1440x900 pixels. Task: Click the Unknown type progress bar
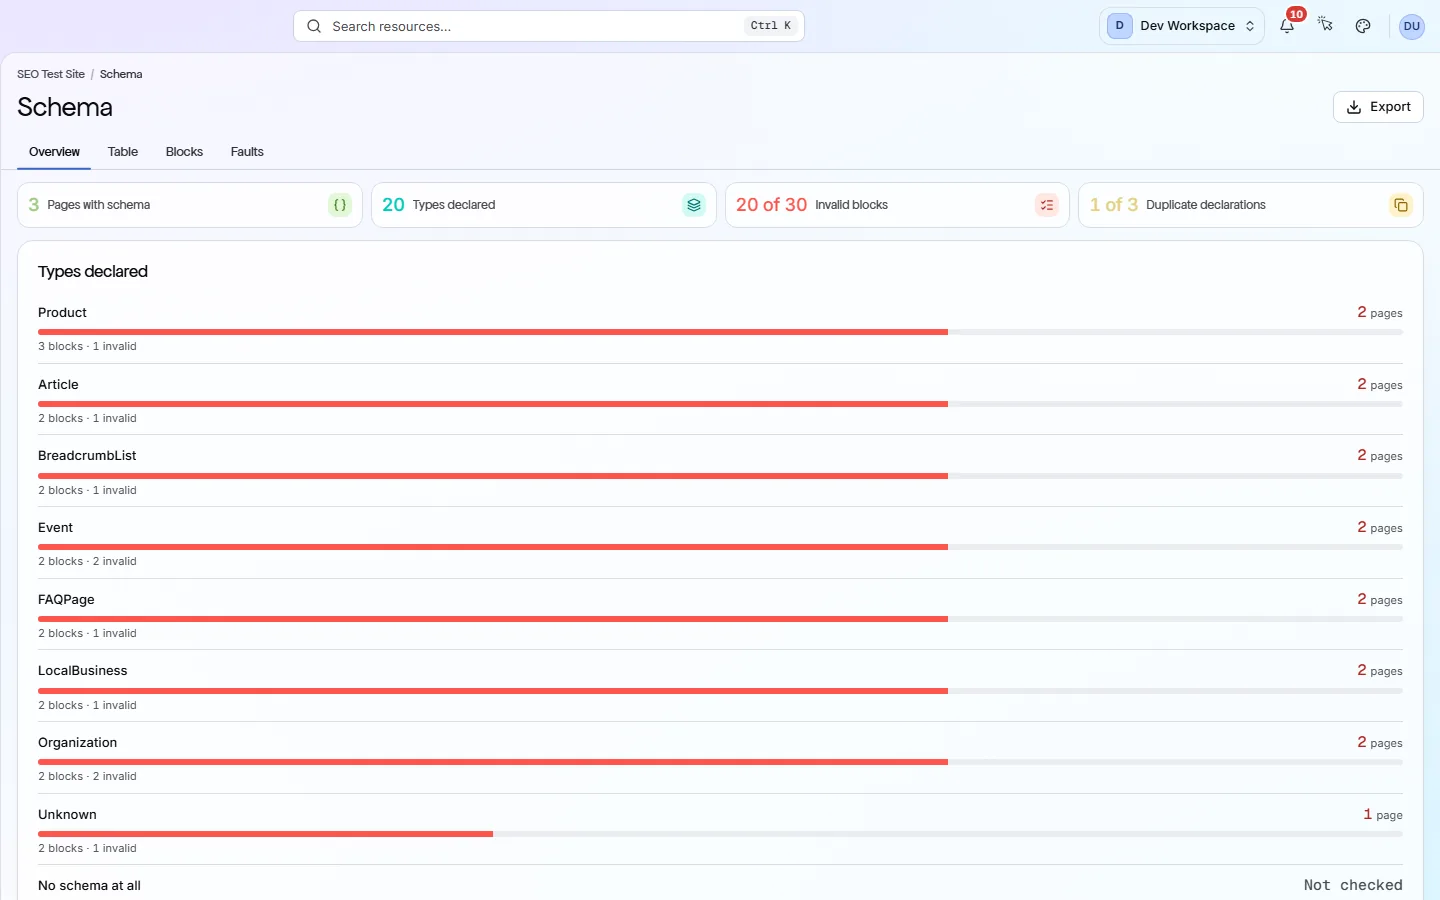pos(720,834)
